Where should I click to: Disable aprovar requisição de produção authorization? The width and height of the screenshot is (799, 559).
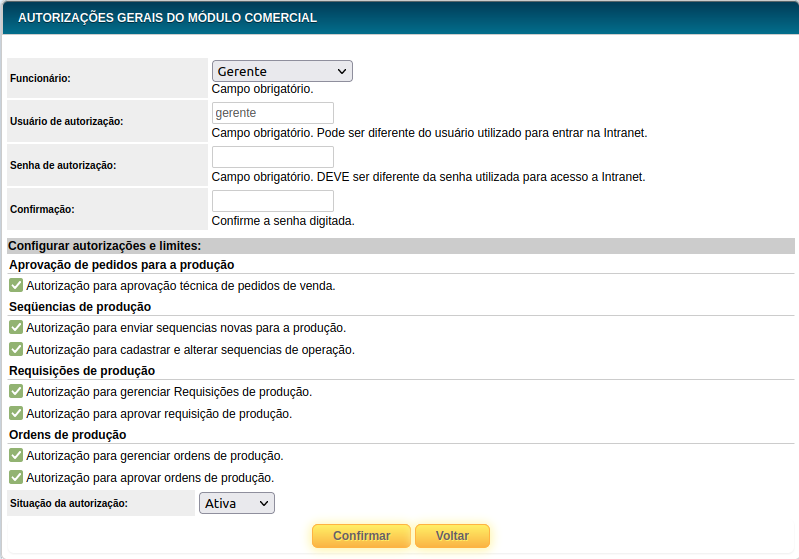click(x=16, y=413)
